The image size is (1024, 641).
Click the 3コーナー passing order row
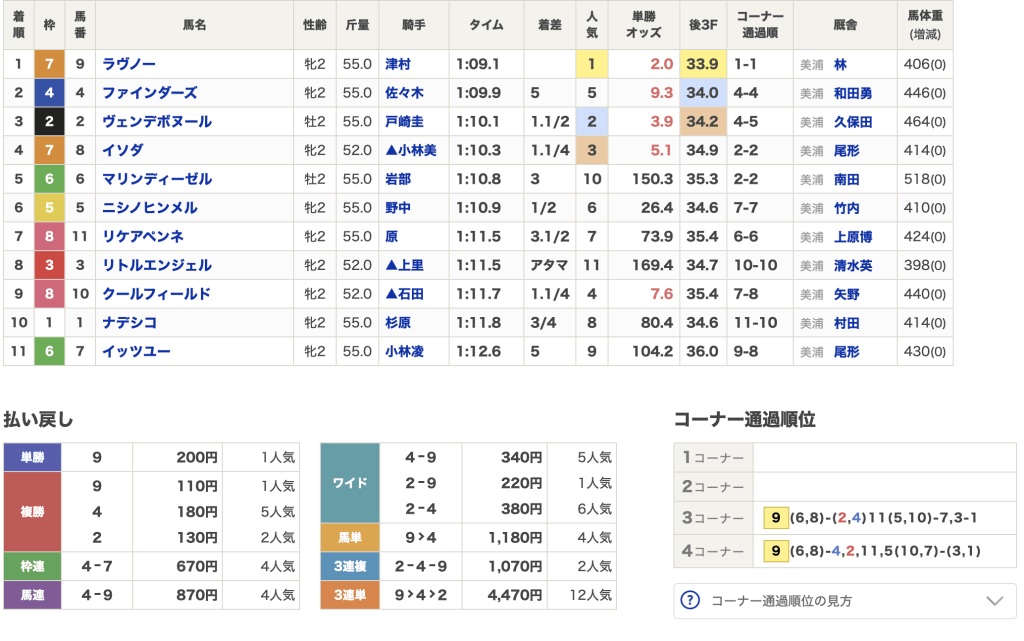845,518
